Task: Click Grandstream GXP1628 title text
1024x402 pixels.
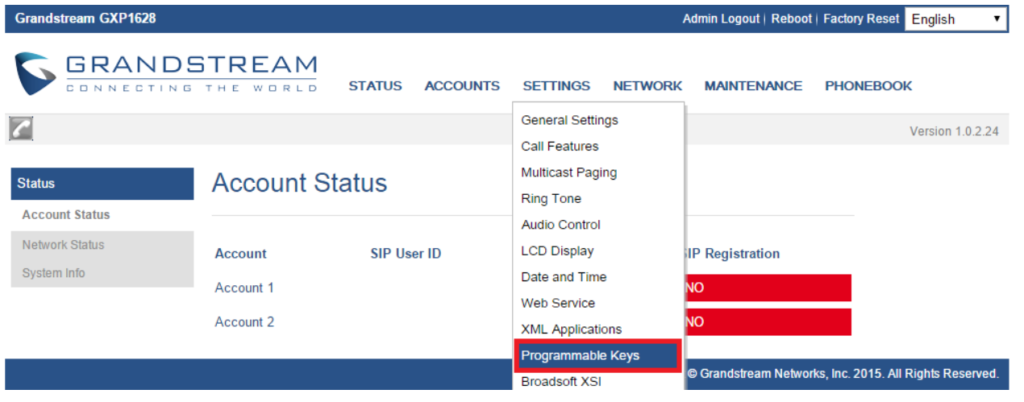Action: point(86,18)
